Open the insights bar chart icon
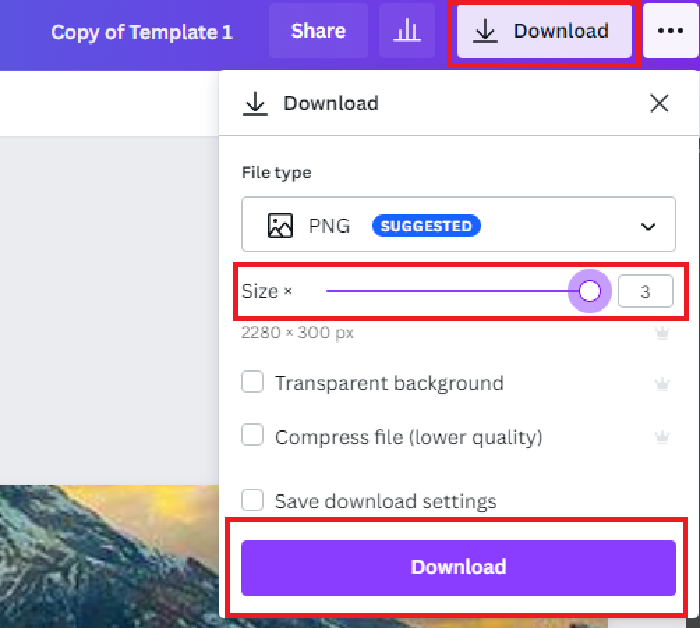This screenshot has height=628, width=700. [407, 31]
